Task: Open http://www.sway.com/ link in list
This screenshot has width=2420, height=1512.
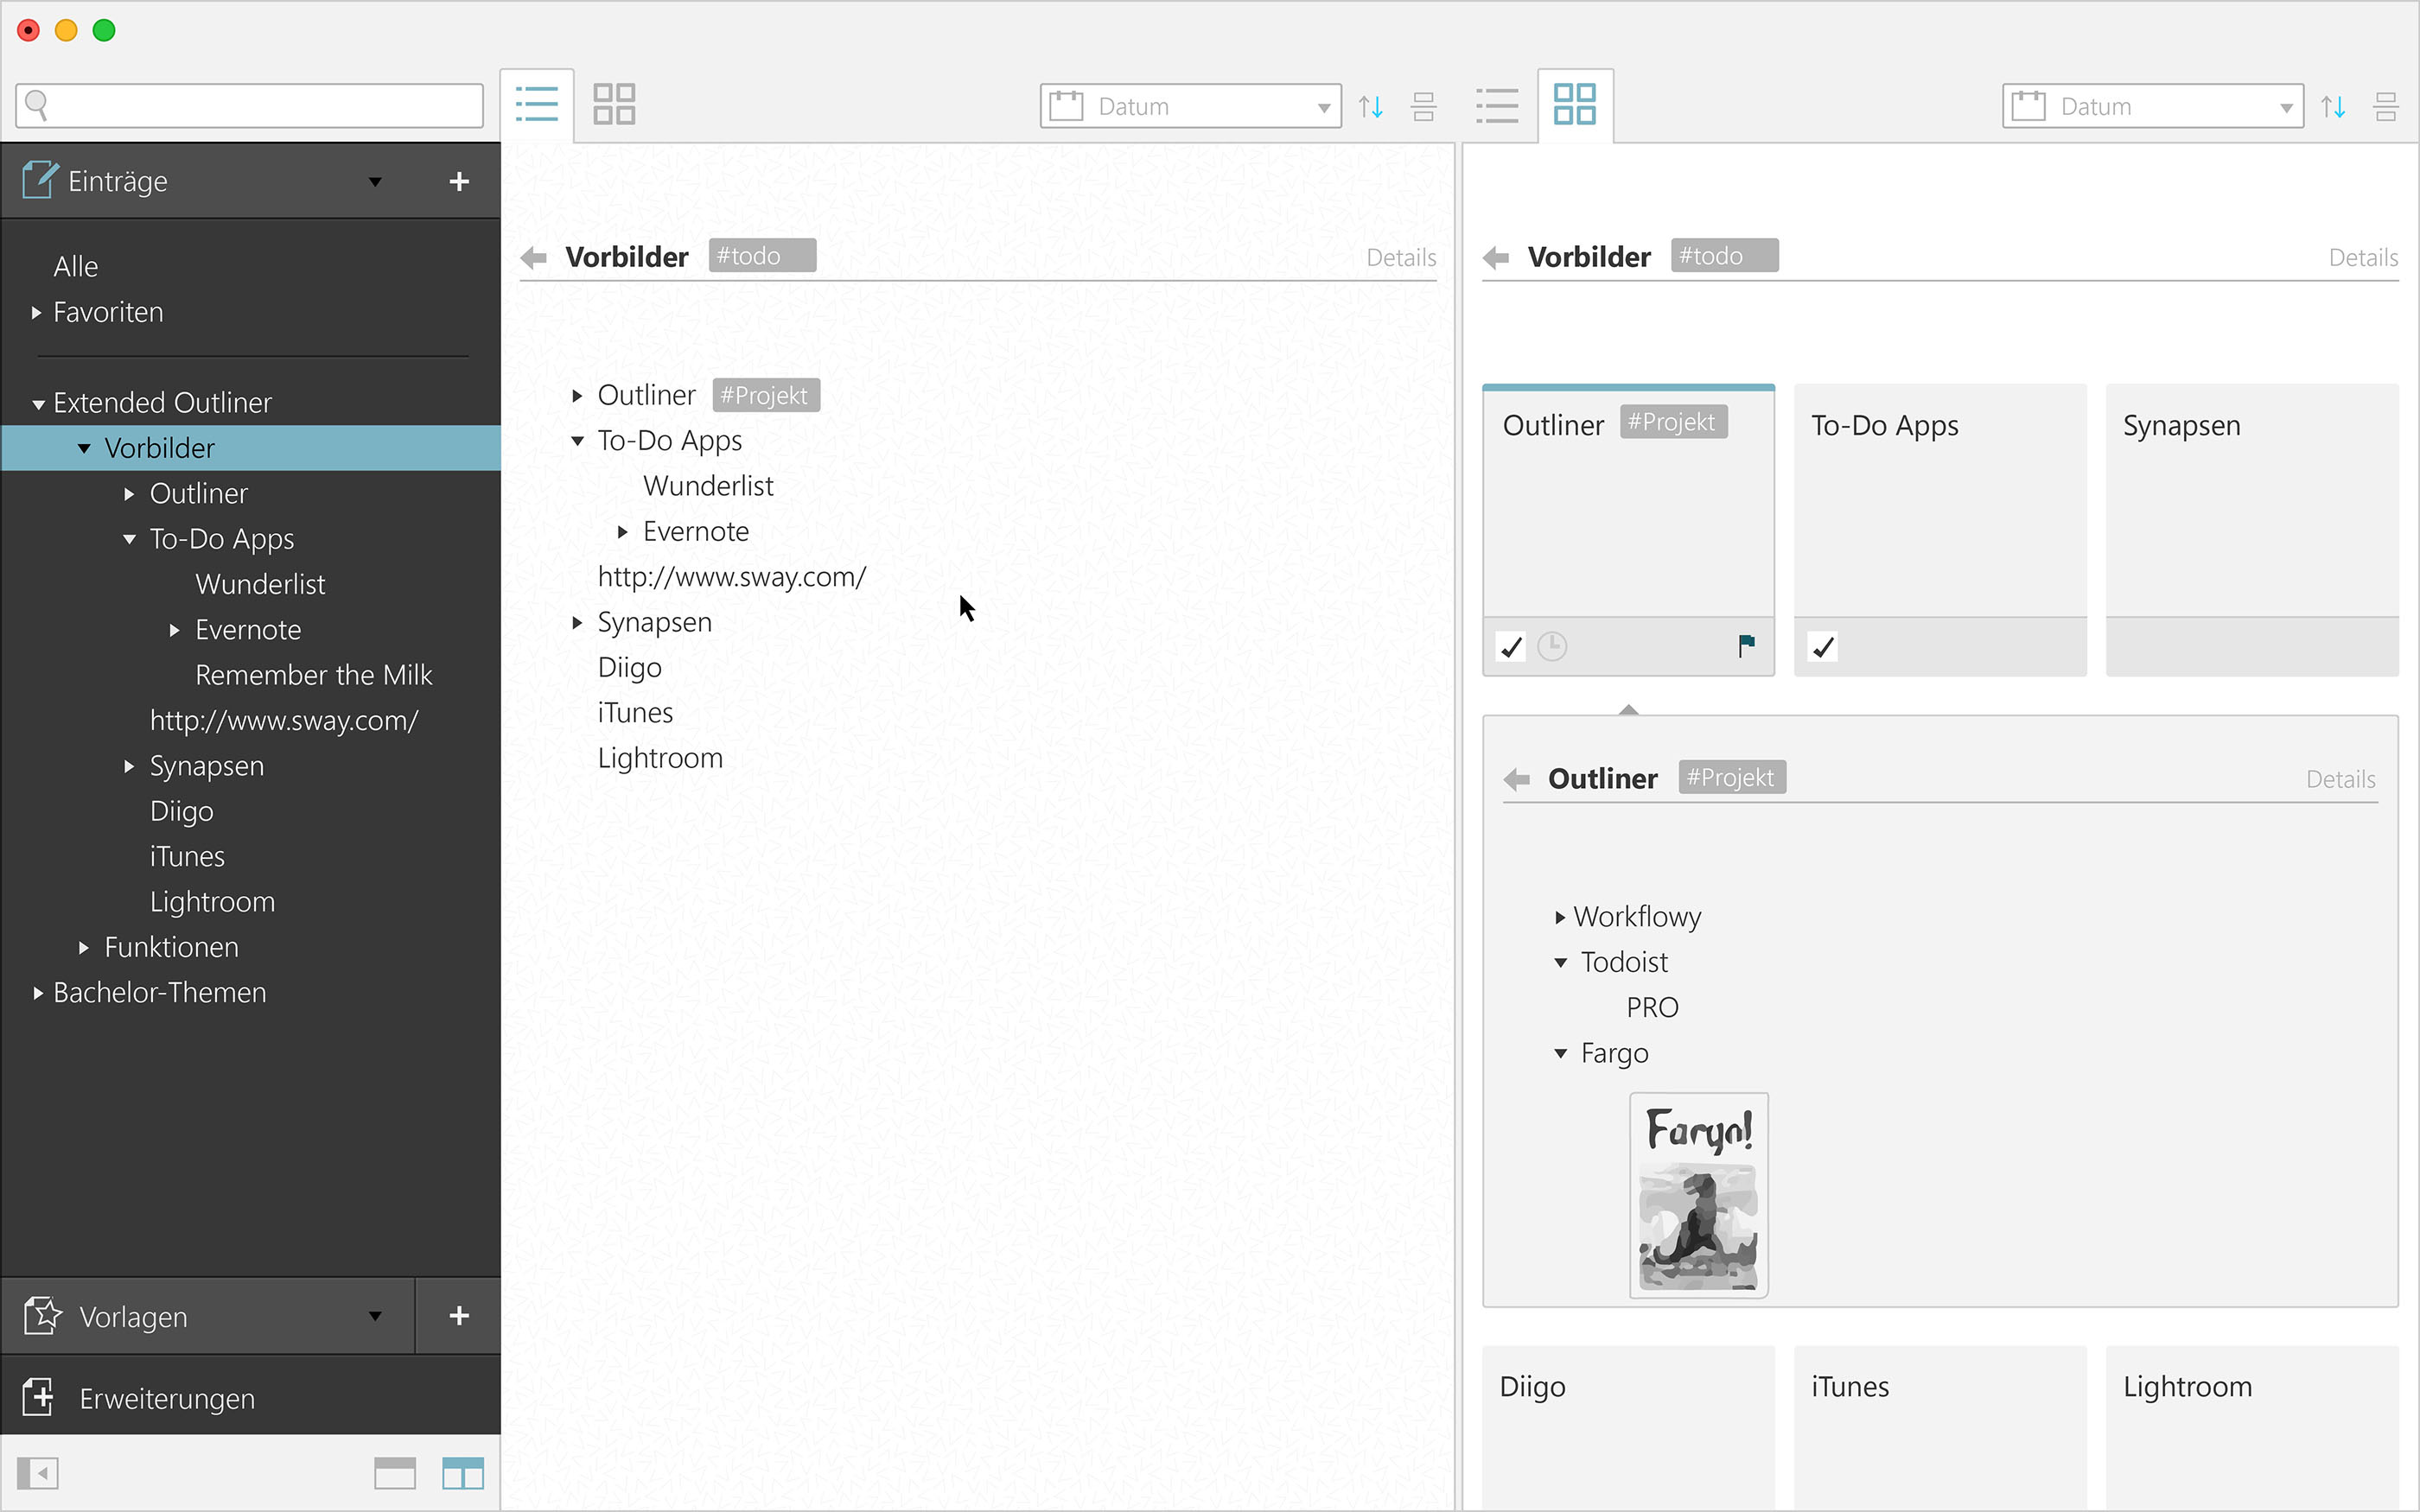Action: point(731,577)
